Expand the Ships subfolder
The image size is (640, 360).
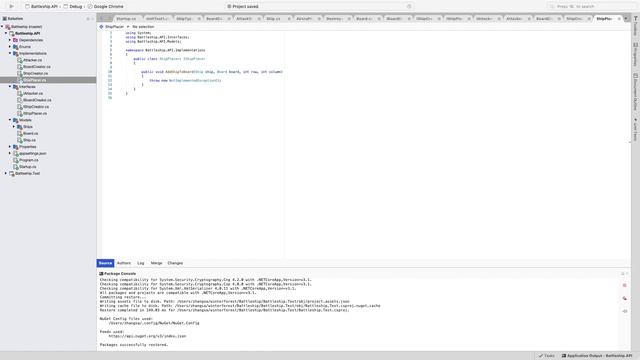14,127
